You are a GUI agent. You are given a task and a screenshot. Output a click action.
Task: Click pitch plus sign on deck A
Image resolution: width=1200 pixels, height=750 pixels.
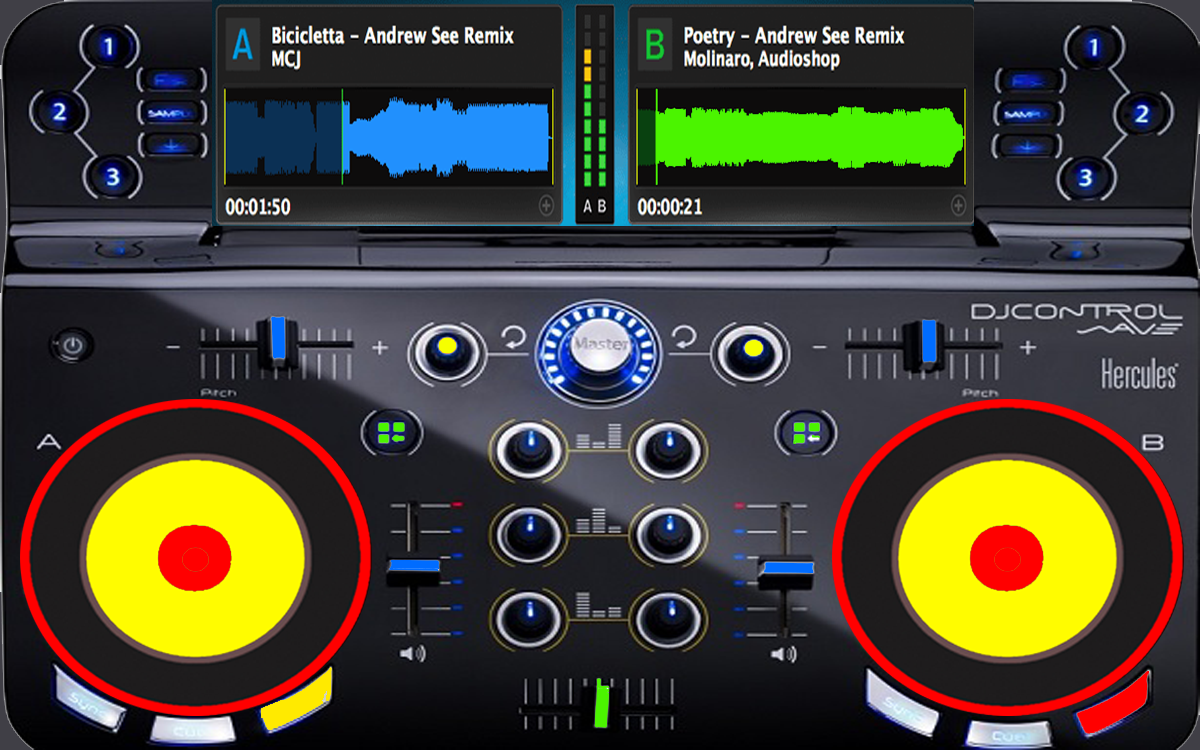[379, 348]
